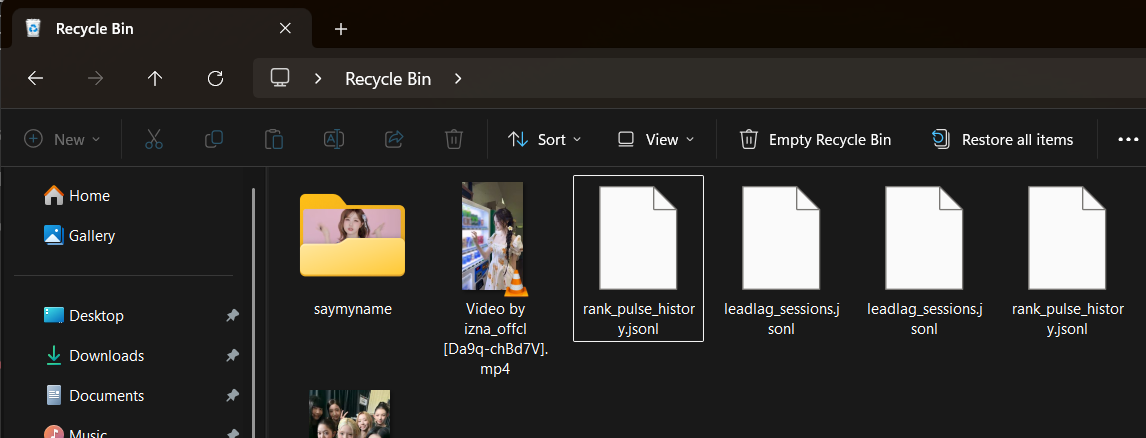This screenshot has width=1146, height=438.
Task: Click the Share icon in toolbar
Action: [394, 139]
